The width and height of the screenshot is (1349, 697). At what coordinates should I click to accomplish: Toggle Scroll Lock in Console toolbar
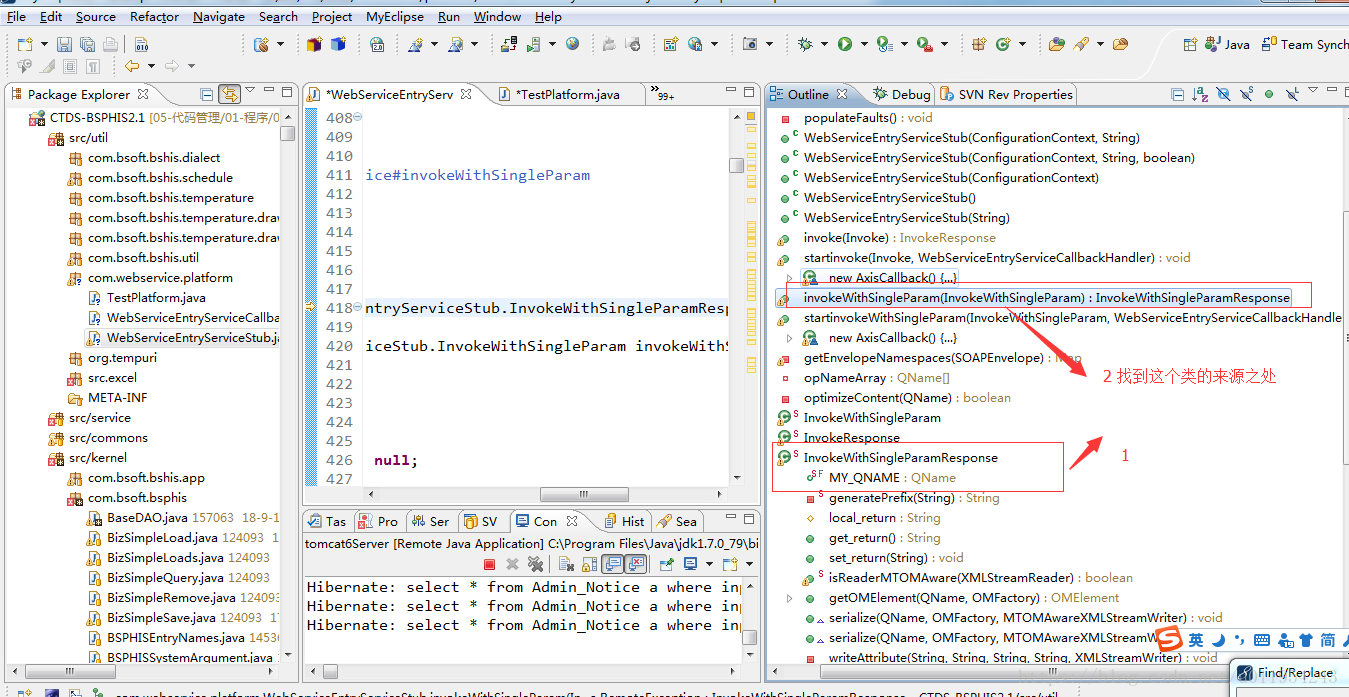coord(588,564)
